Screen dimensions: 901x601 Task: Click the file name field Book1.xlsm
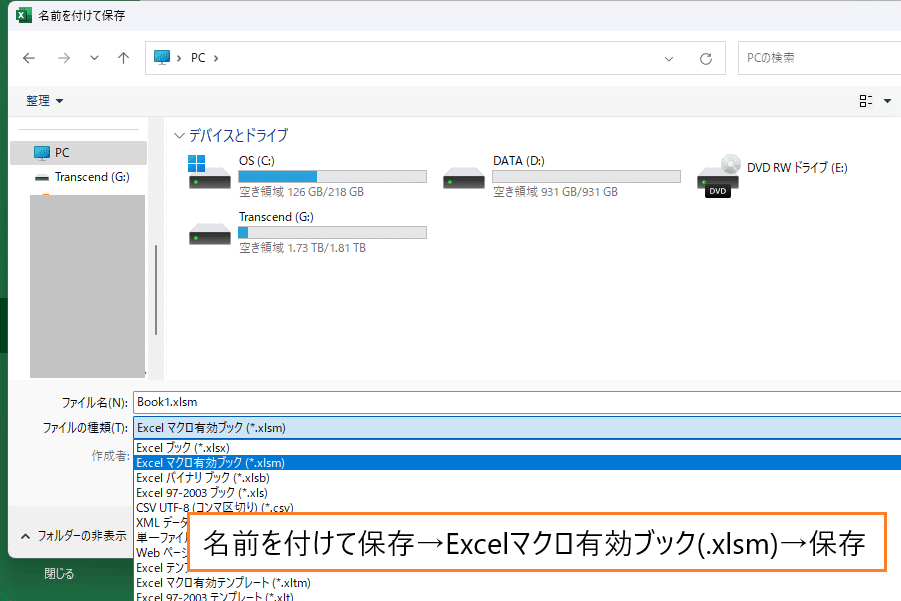pyautogui.click(x=517, y=402)
